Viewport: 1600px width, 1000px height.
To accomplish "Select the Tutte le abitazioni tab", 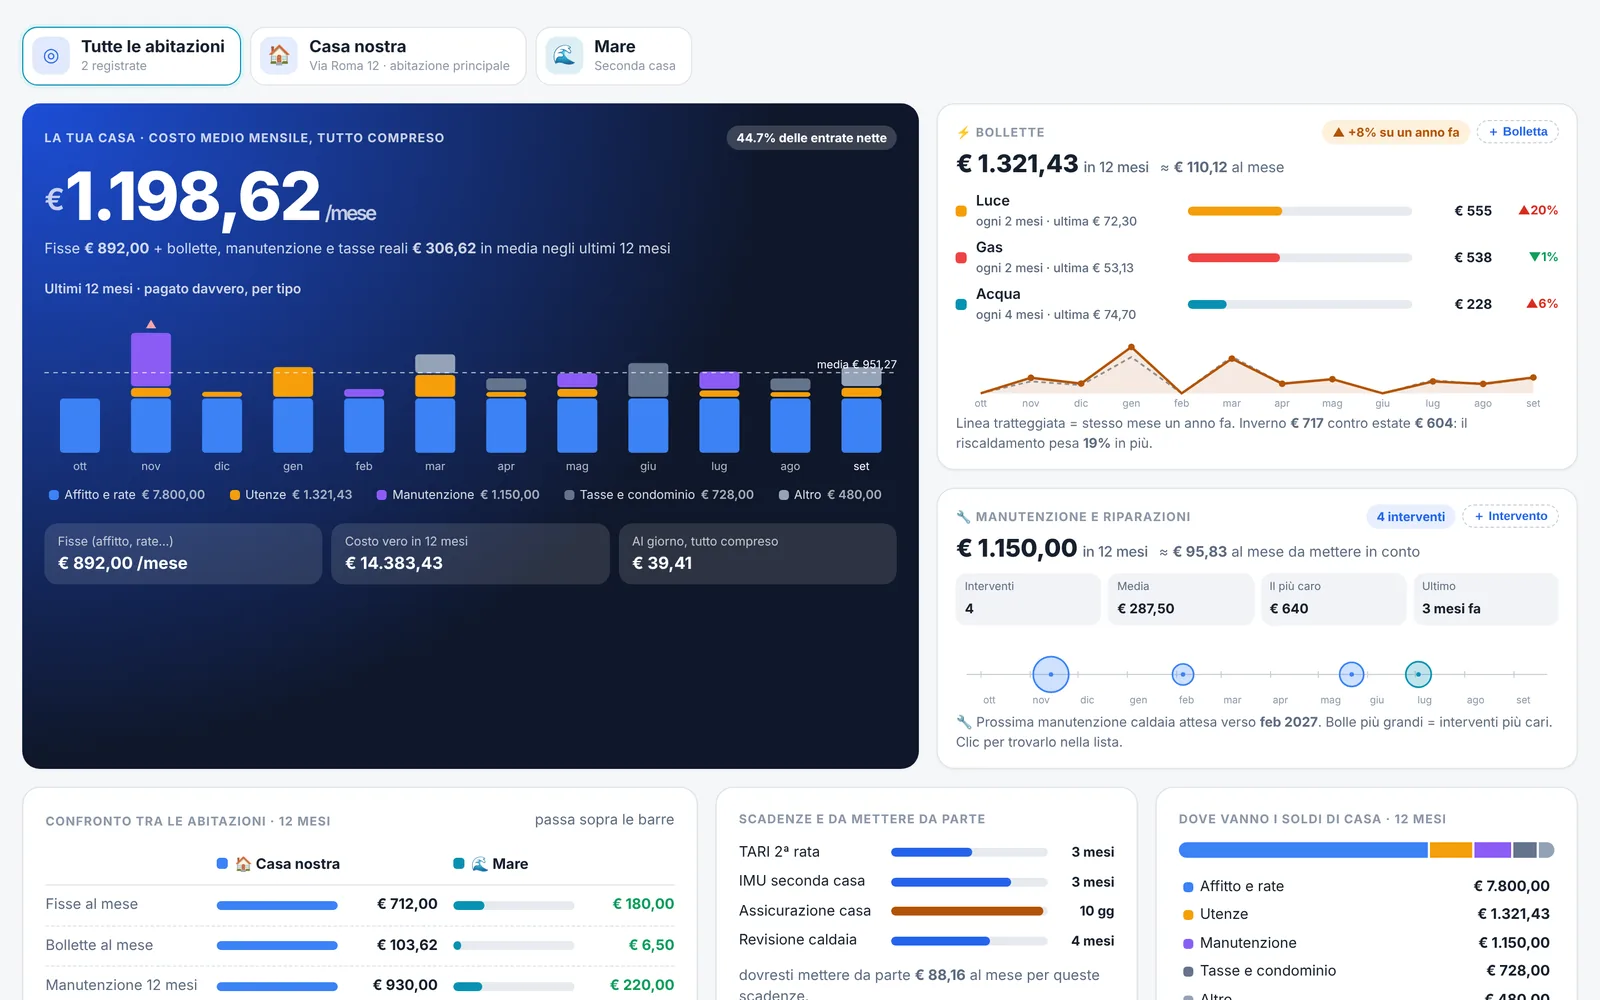I will (x=132, y=56).
